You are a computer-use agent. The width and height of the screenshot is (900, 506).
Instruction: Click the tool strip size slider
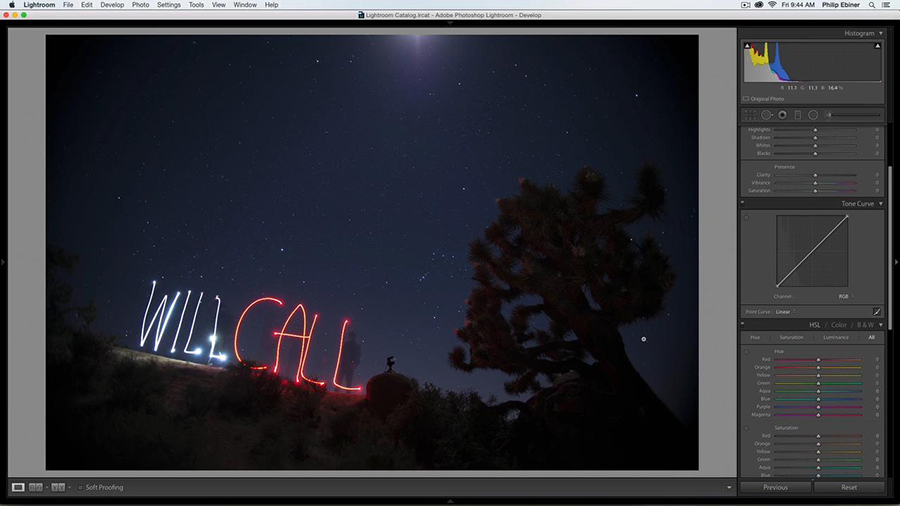(x=855, y=115)
